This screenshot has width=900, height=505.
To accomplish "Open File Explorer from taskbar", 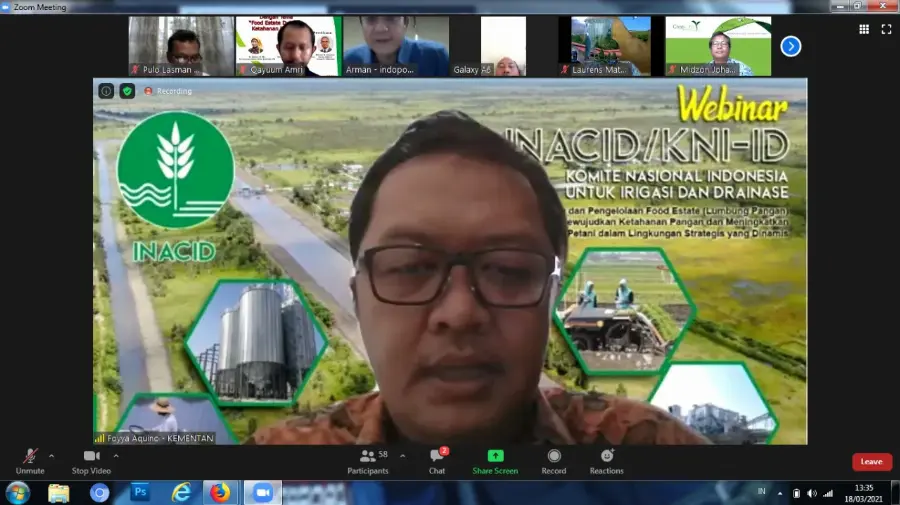I will point(59,493).
